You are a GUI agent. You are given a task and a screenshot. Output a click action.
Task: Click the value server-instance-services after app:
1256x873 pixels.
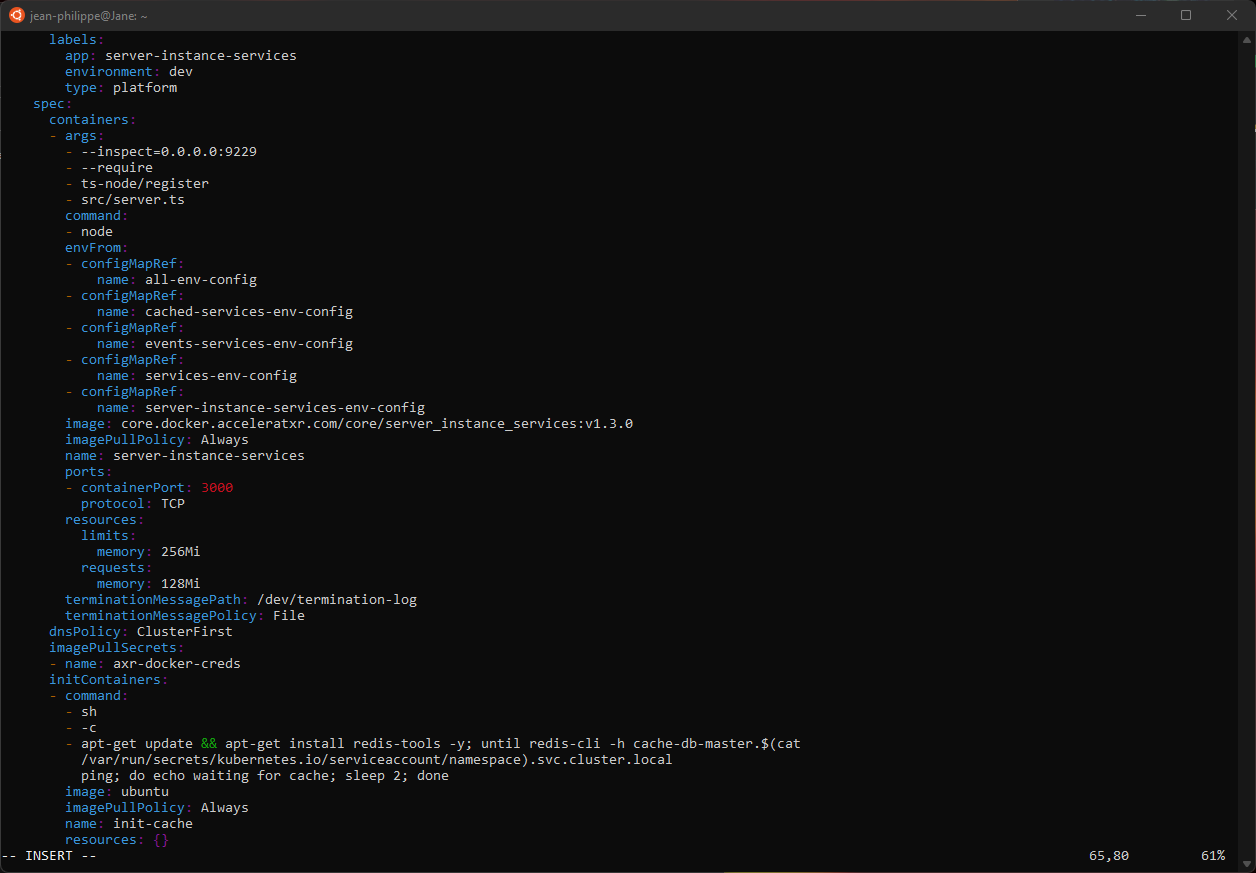point(201,56)
